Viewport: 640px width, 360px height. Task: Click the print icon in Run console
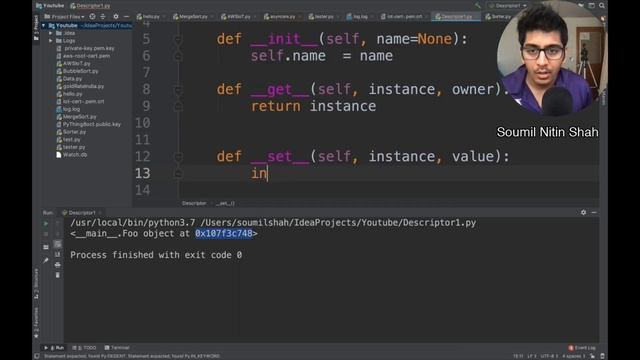pos(58,265)
